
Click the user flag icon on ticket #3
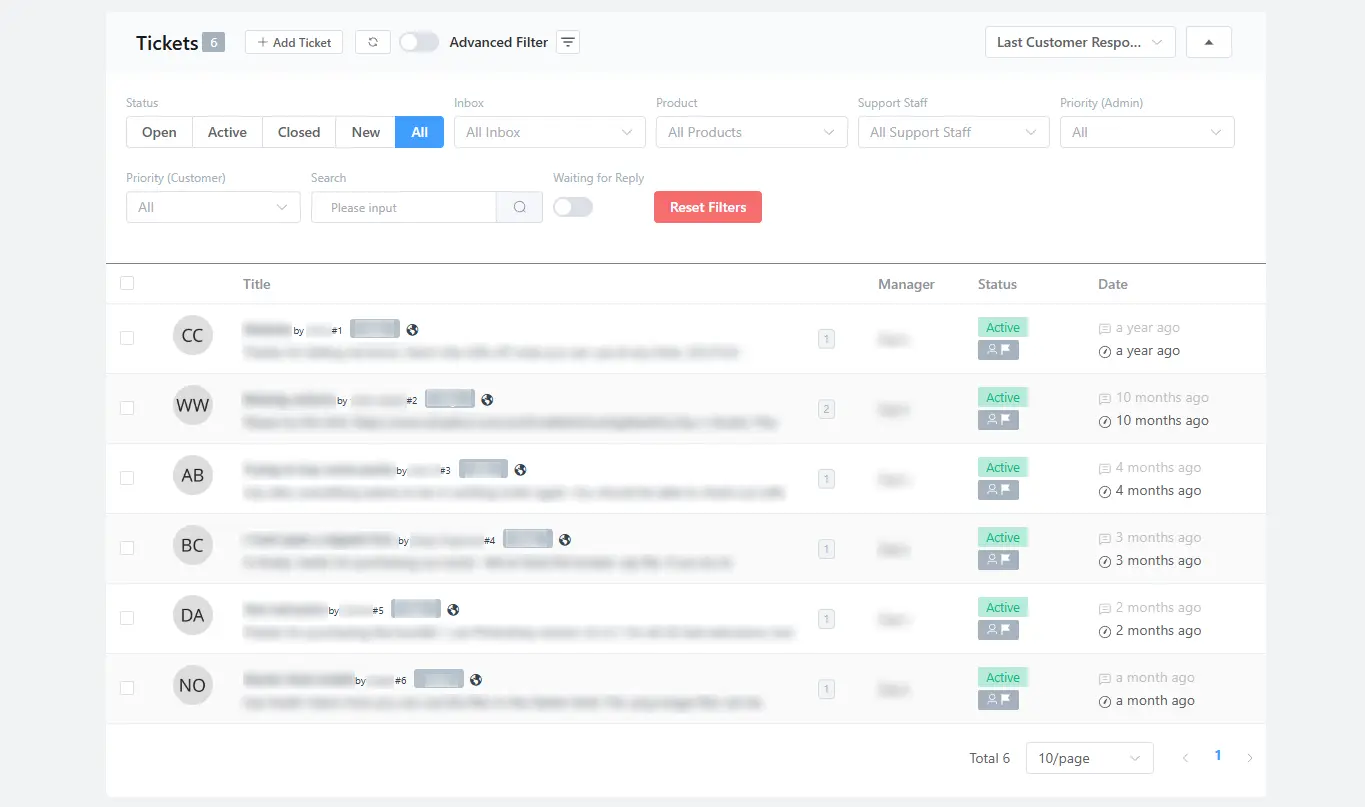coord(998,490)
